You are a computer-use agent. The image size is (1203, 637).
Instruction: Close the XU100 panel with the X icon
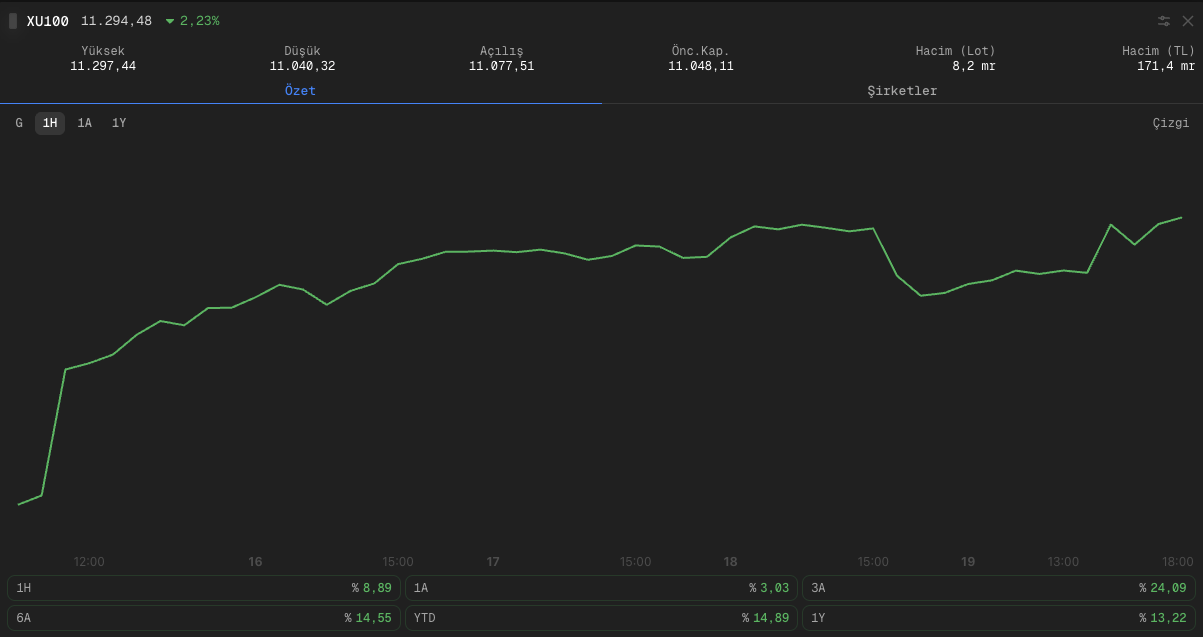click(x=1188, y=21)
